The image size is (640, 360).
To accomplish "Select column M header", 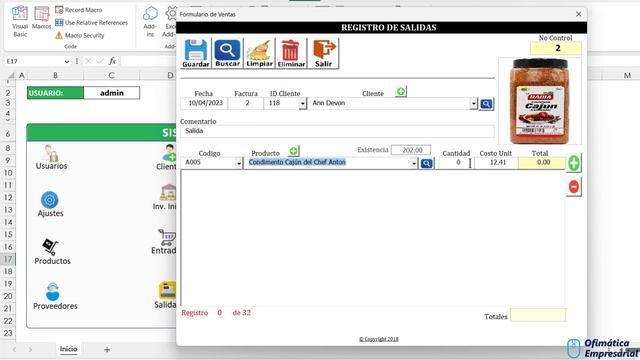I will pyautogui.click(x=627, y=76).
